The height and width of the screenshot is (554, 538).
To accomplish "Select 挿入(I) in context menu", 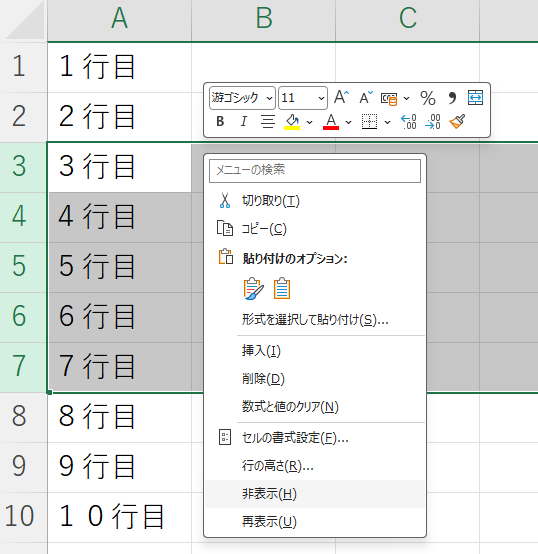I will coord(315,351).
